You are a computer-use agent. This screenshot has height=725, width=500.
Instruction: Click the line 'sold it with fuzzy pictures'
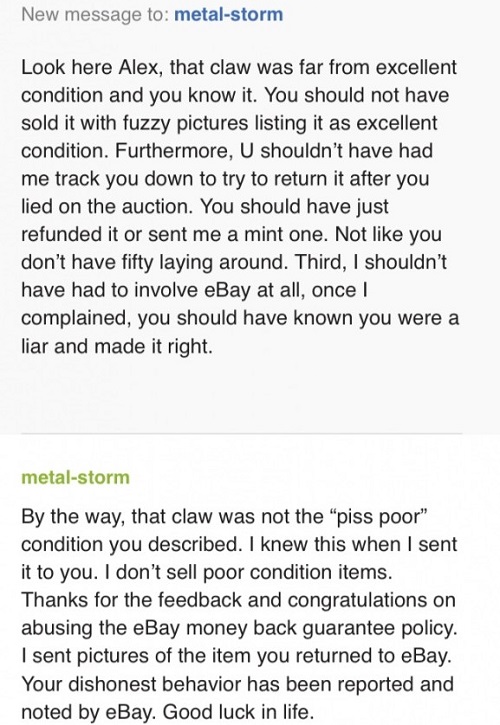(229, 123)
